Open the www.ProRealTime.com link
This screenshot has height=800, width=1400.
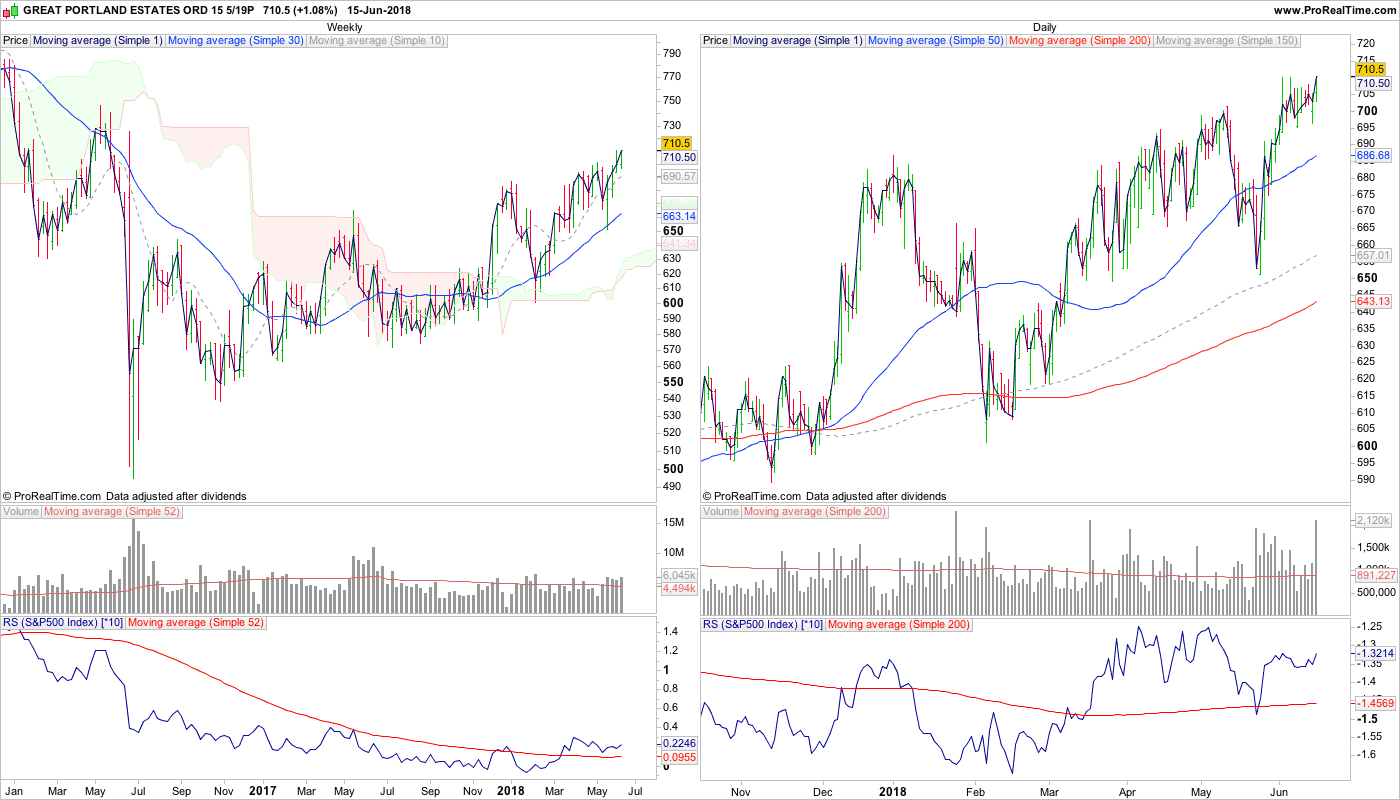tap(1335, 10)
